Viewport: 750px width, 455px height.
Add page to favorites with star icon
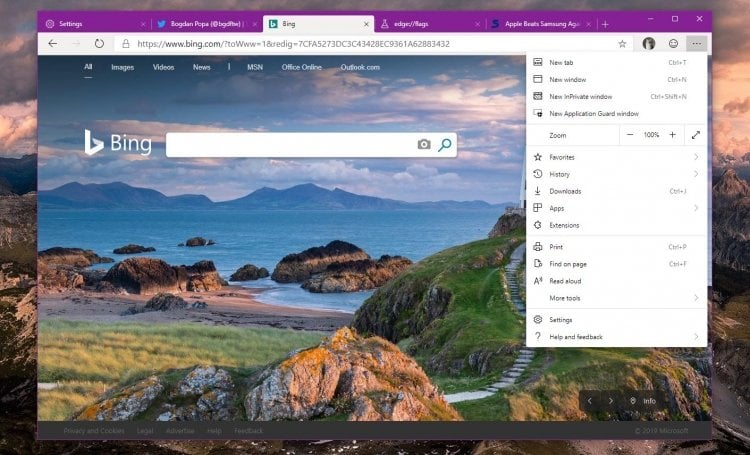[x=622, y=44]
